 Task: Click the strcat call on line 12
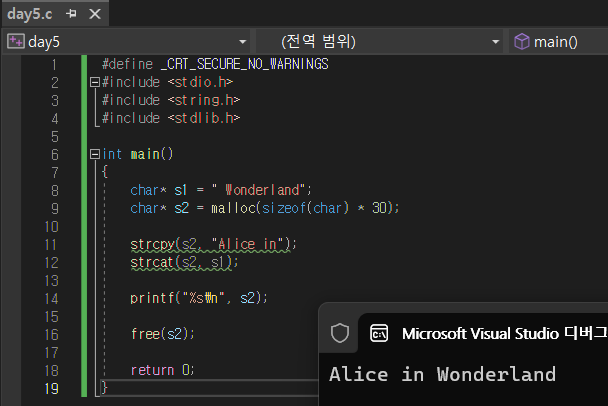point(152,263)
